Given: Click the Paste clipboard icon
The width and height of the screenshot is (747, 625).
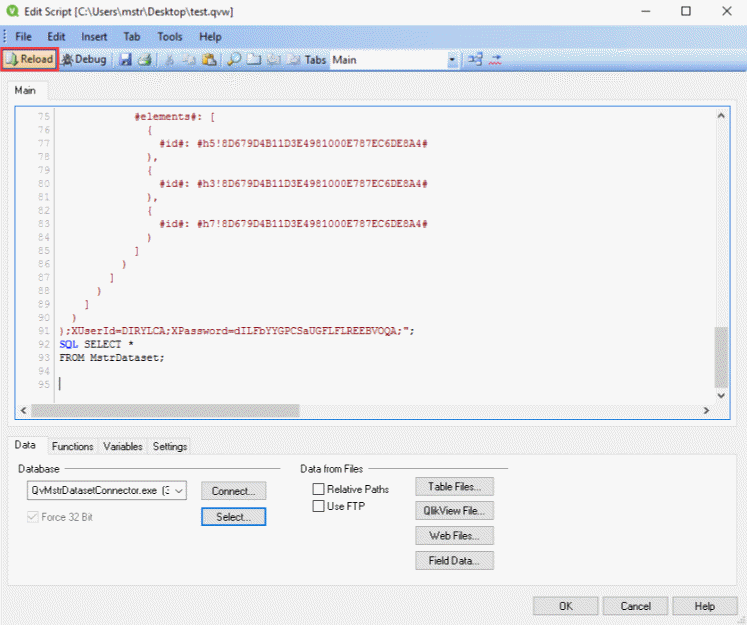Looking at the screenshot, I should point(209,60).
